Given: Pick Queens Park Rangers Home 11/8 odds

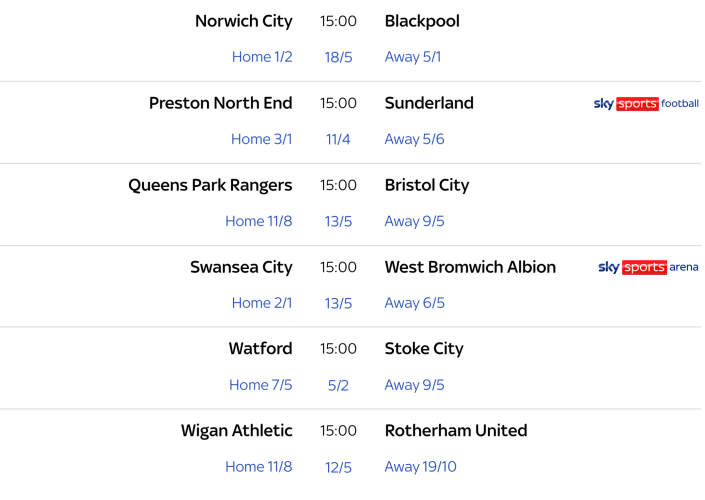Looking at the screenshot, I should point(258,221).
